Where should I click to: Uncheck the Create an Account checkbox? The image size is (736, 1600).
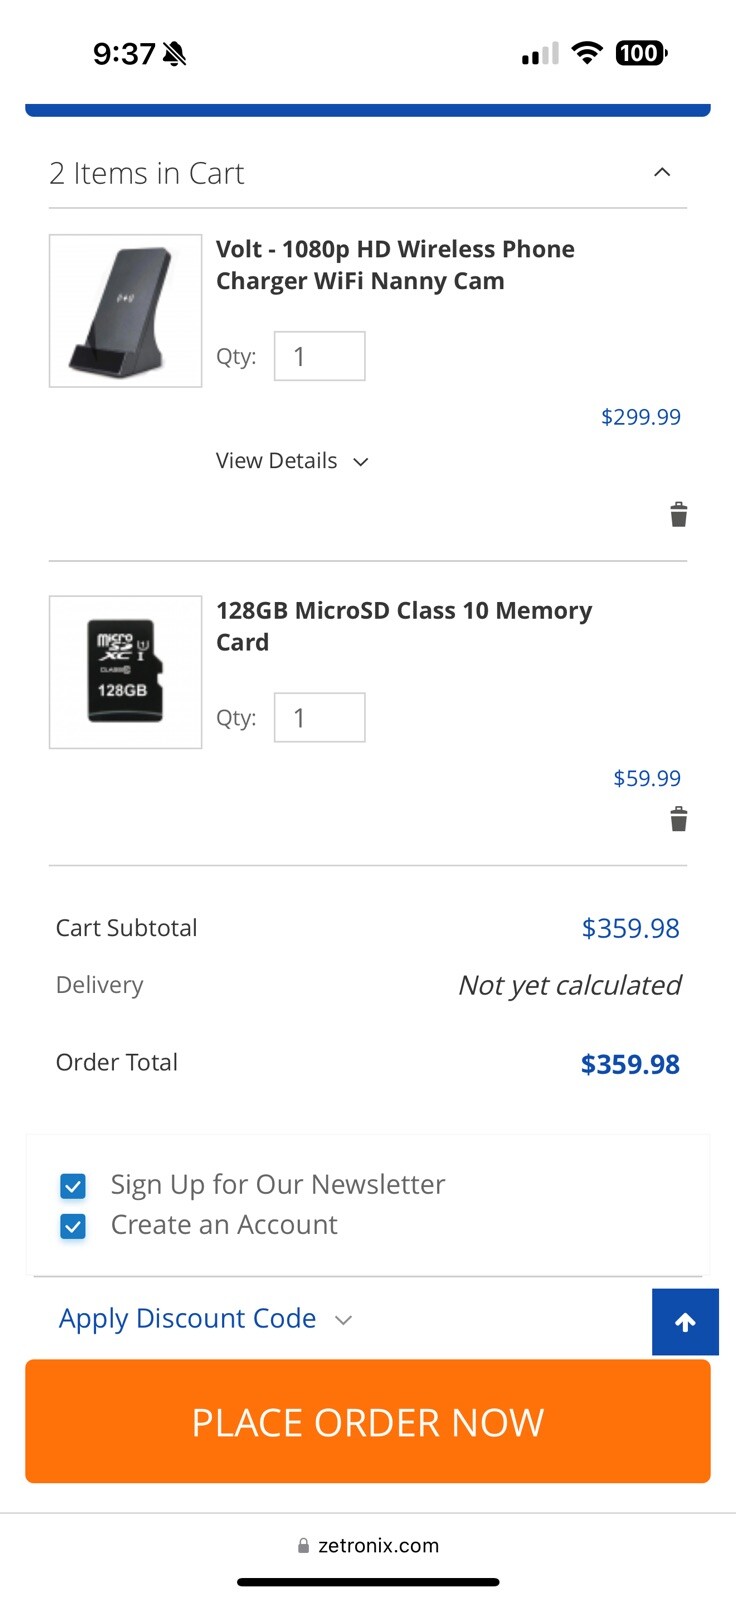(73, 1226)
